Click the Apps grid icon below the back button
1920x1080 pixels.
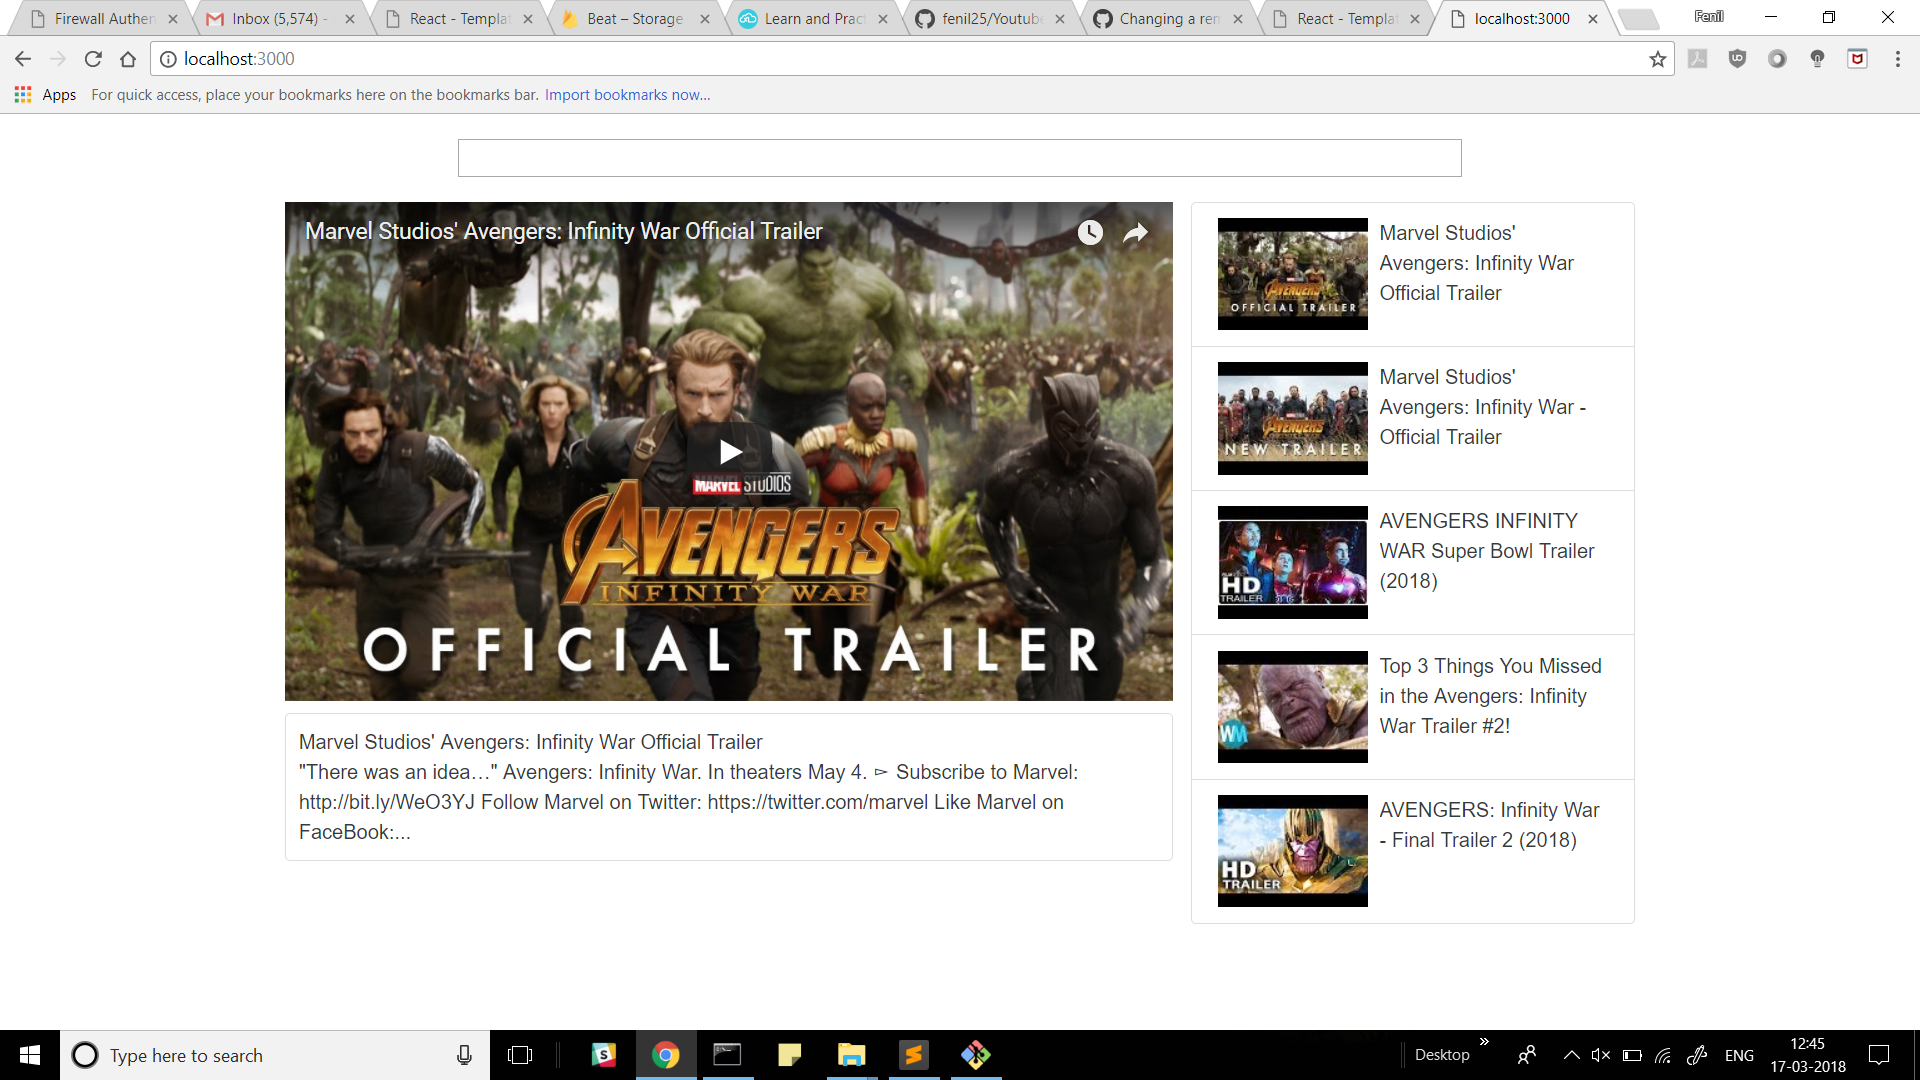coord(22,94)
